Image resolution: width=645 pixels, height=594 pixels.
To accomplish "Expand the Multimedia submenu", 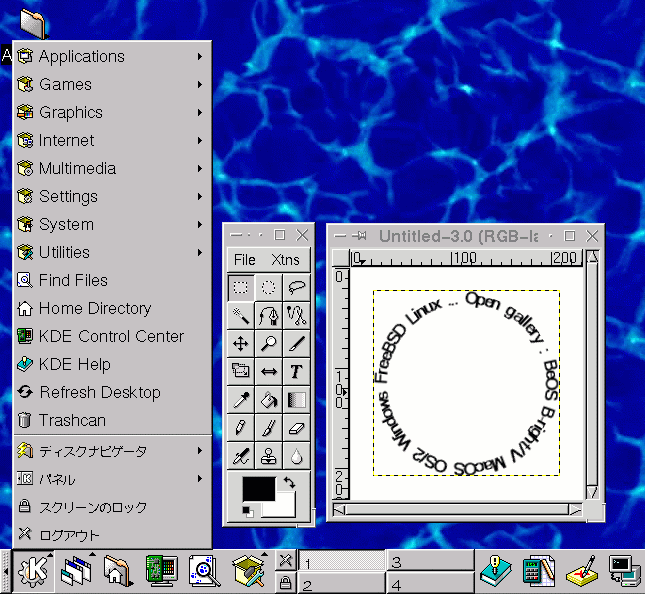I will coord(112,168).
